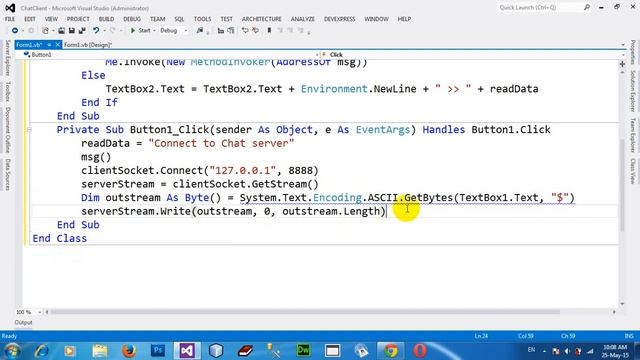The width and height of the screenshot is (640, 360).
Task: Open the Windows Start orb
Action: tap(12, 351)
